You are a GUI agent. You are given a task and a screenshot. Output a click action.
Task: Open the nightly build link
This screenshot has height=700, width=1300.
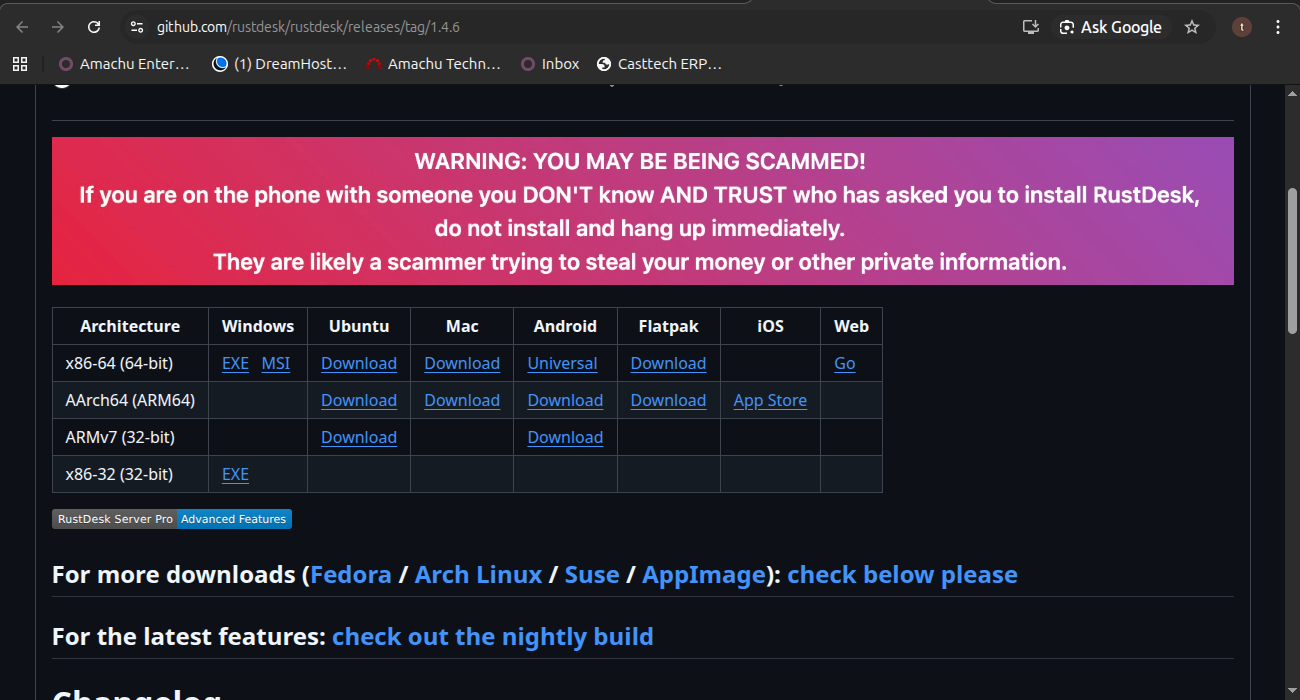click(492, 637)
